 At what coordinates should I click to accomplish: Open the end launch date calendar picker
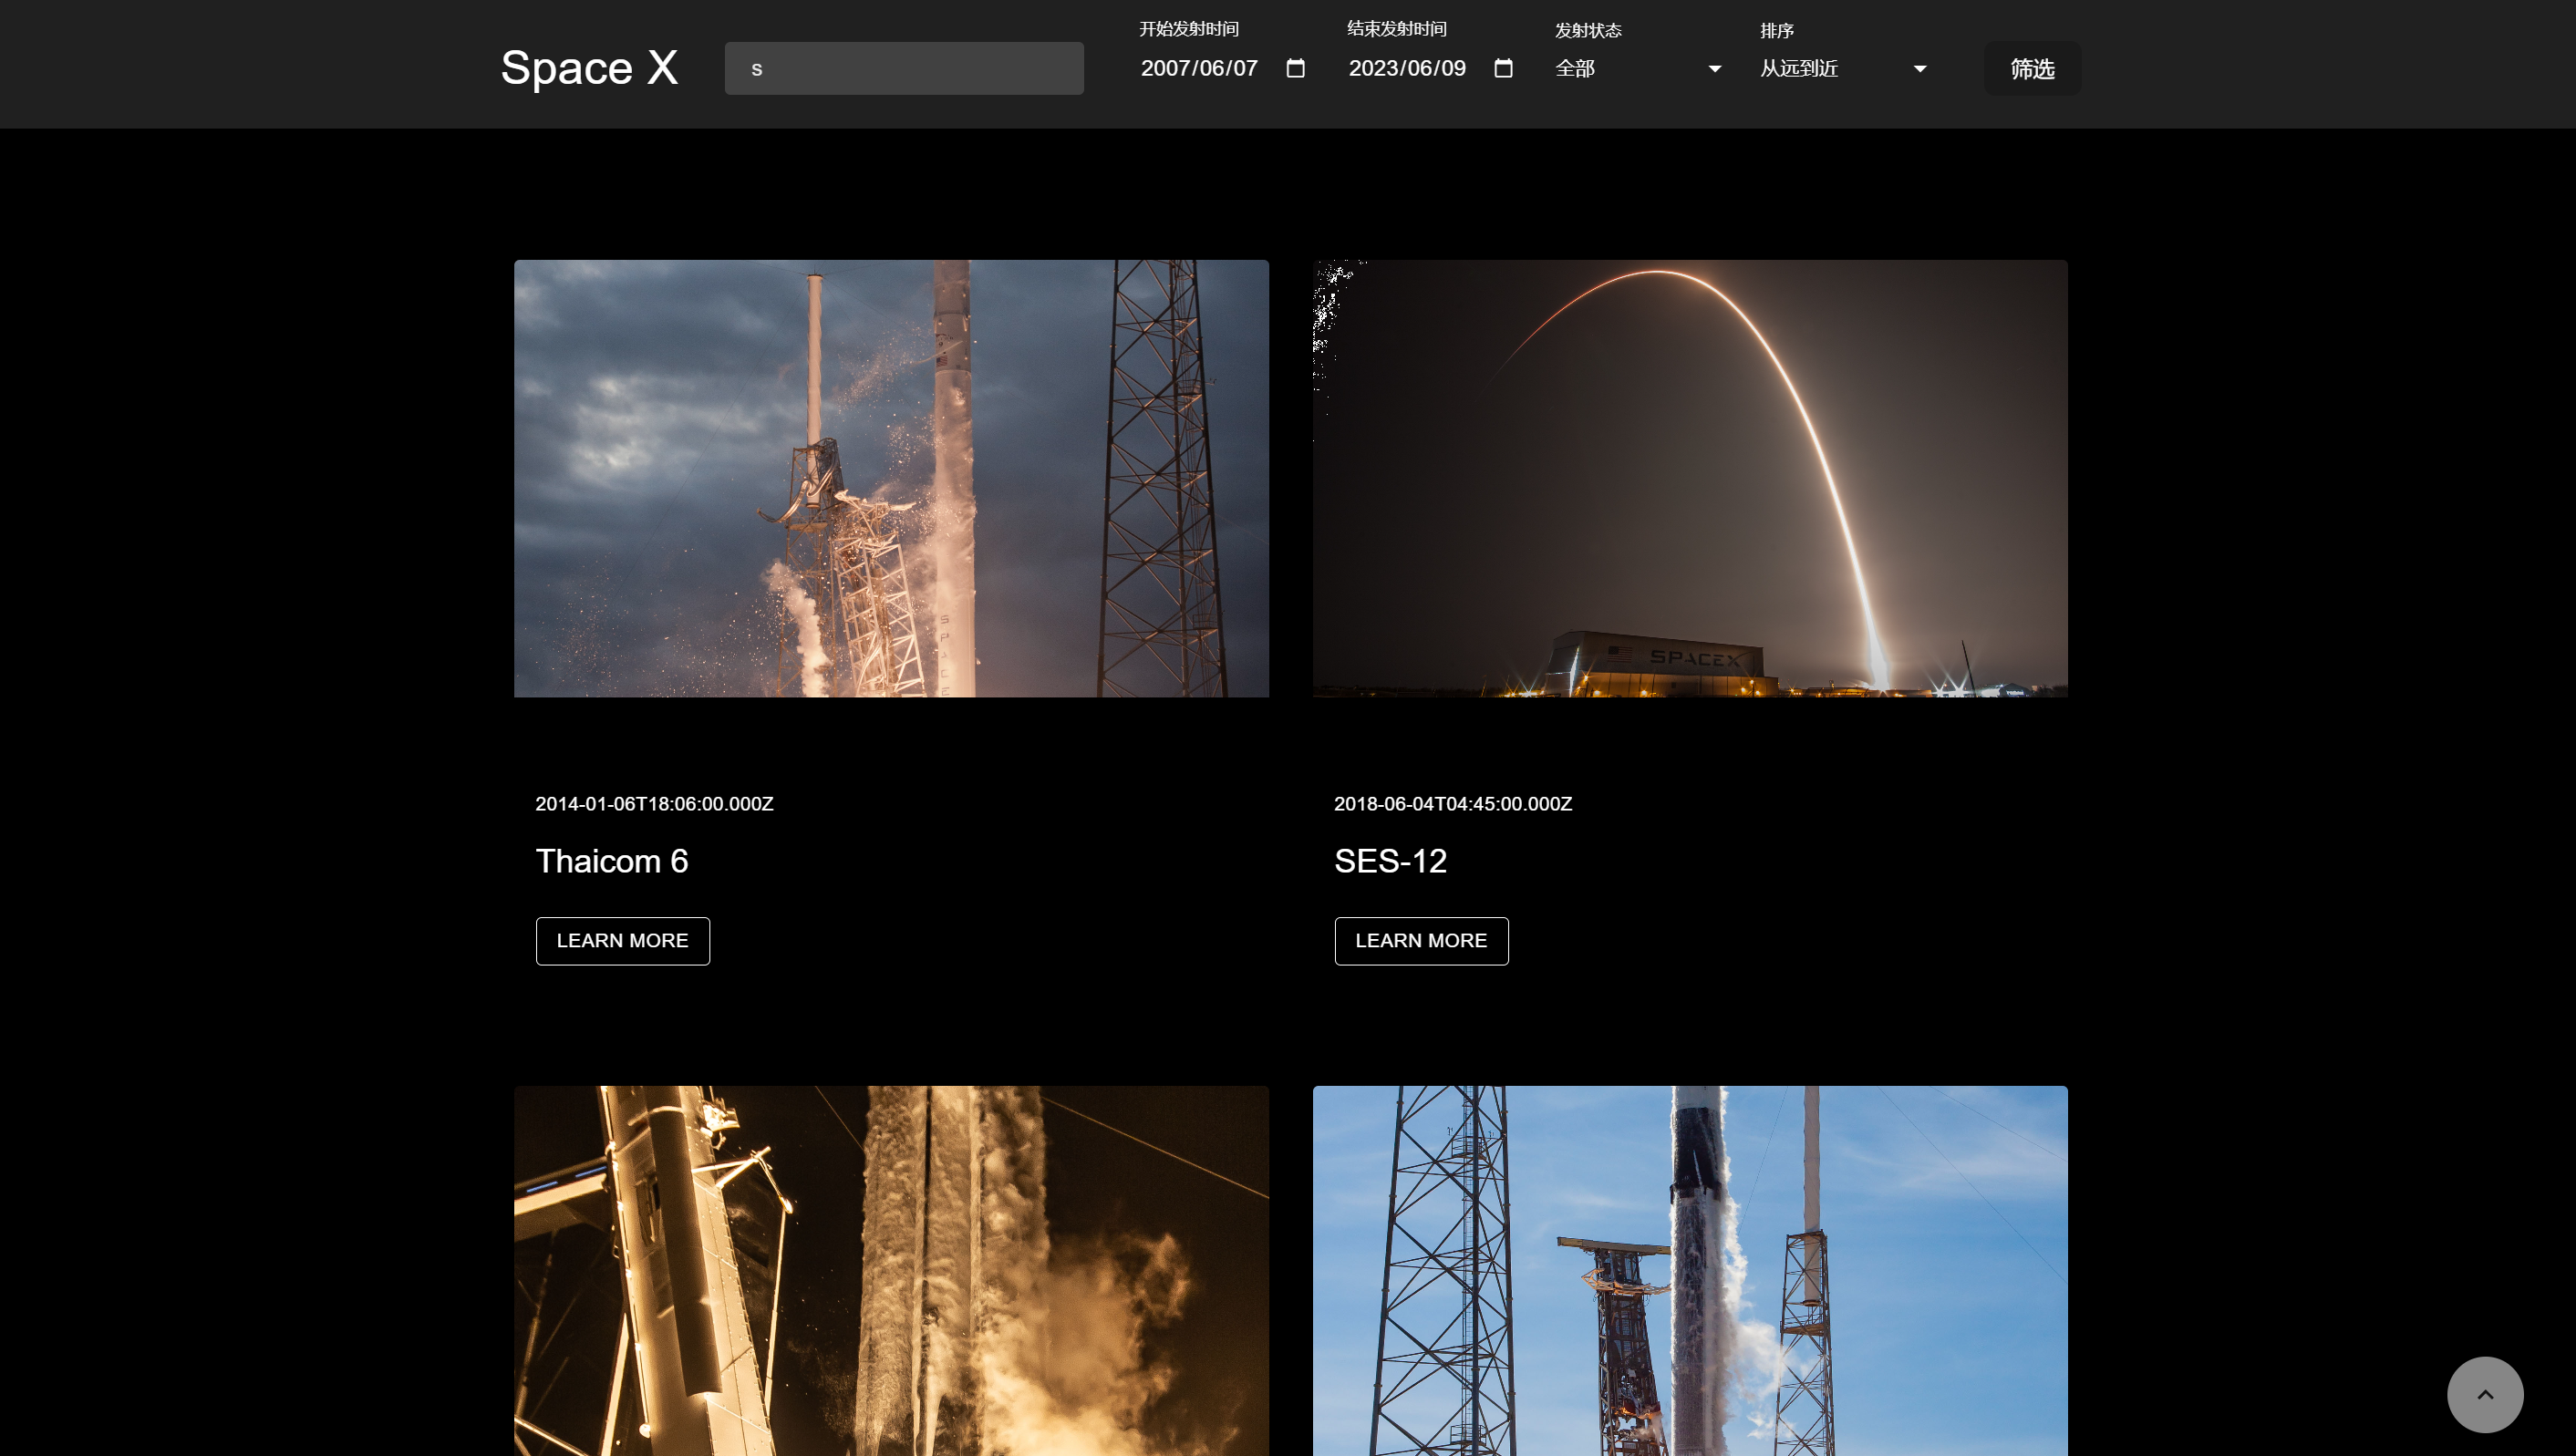click(x=1503, y=68)
